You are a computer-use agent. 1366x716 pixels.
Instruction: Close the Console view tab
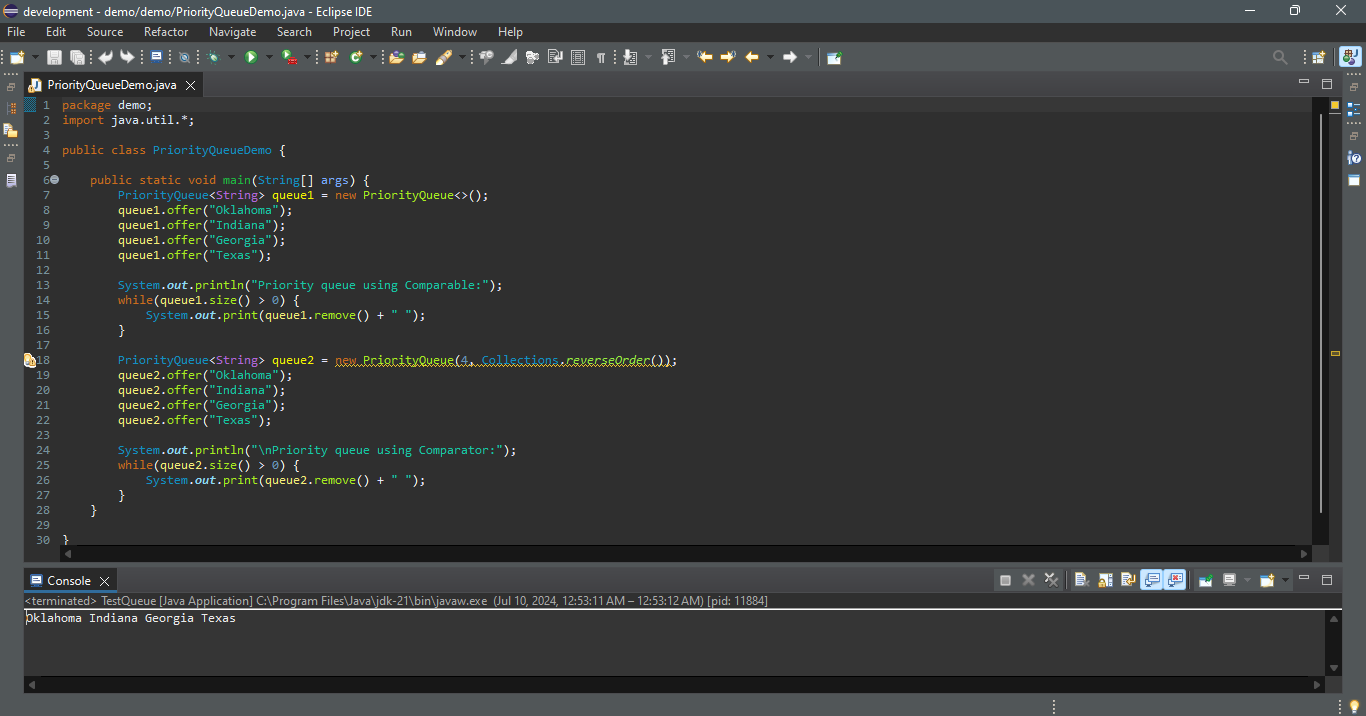[104, 581]
